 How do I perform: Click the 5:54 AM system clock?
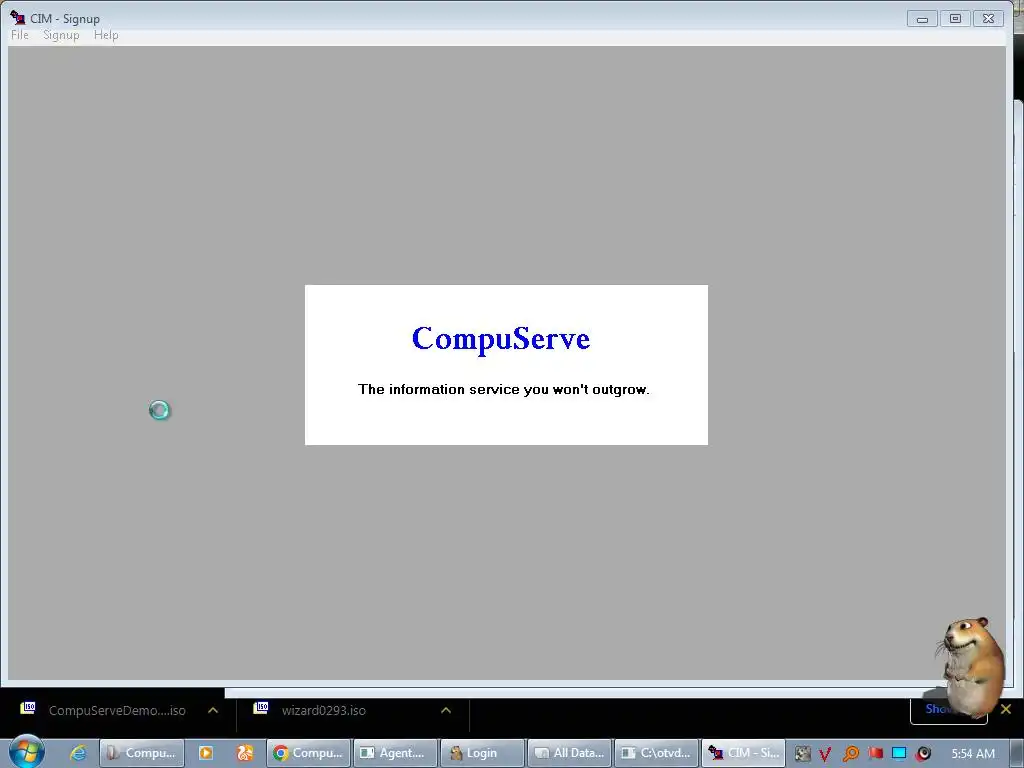[x=973, y=754]
